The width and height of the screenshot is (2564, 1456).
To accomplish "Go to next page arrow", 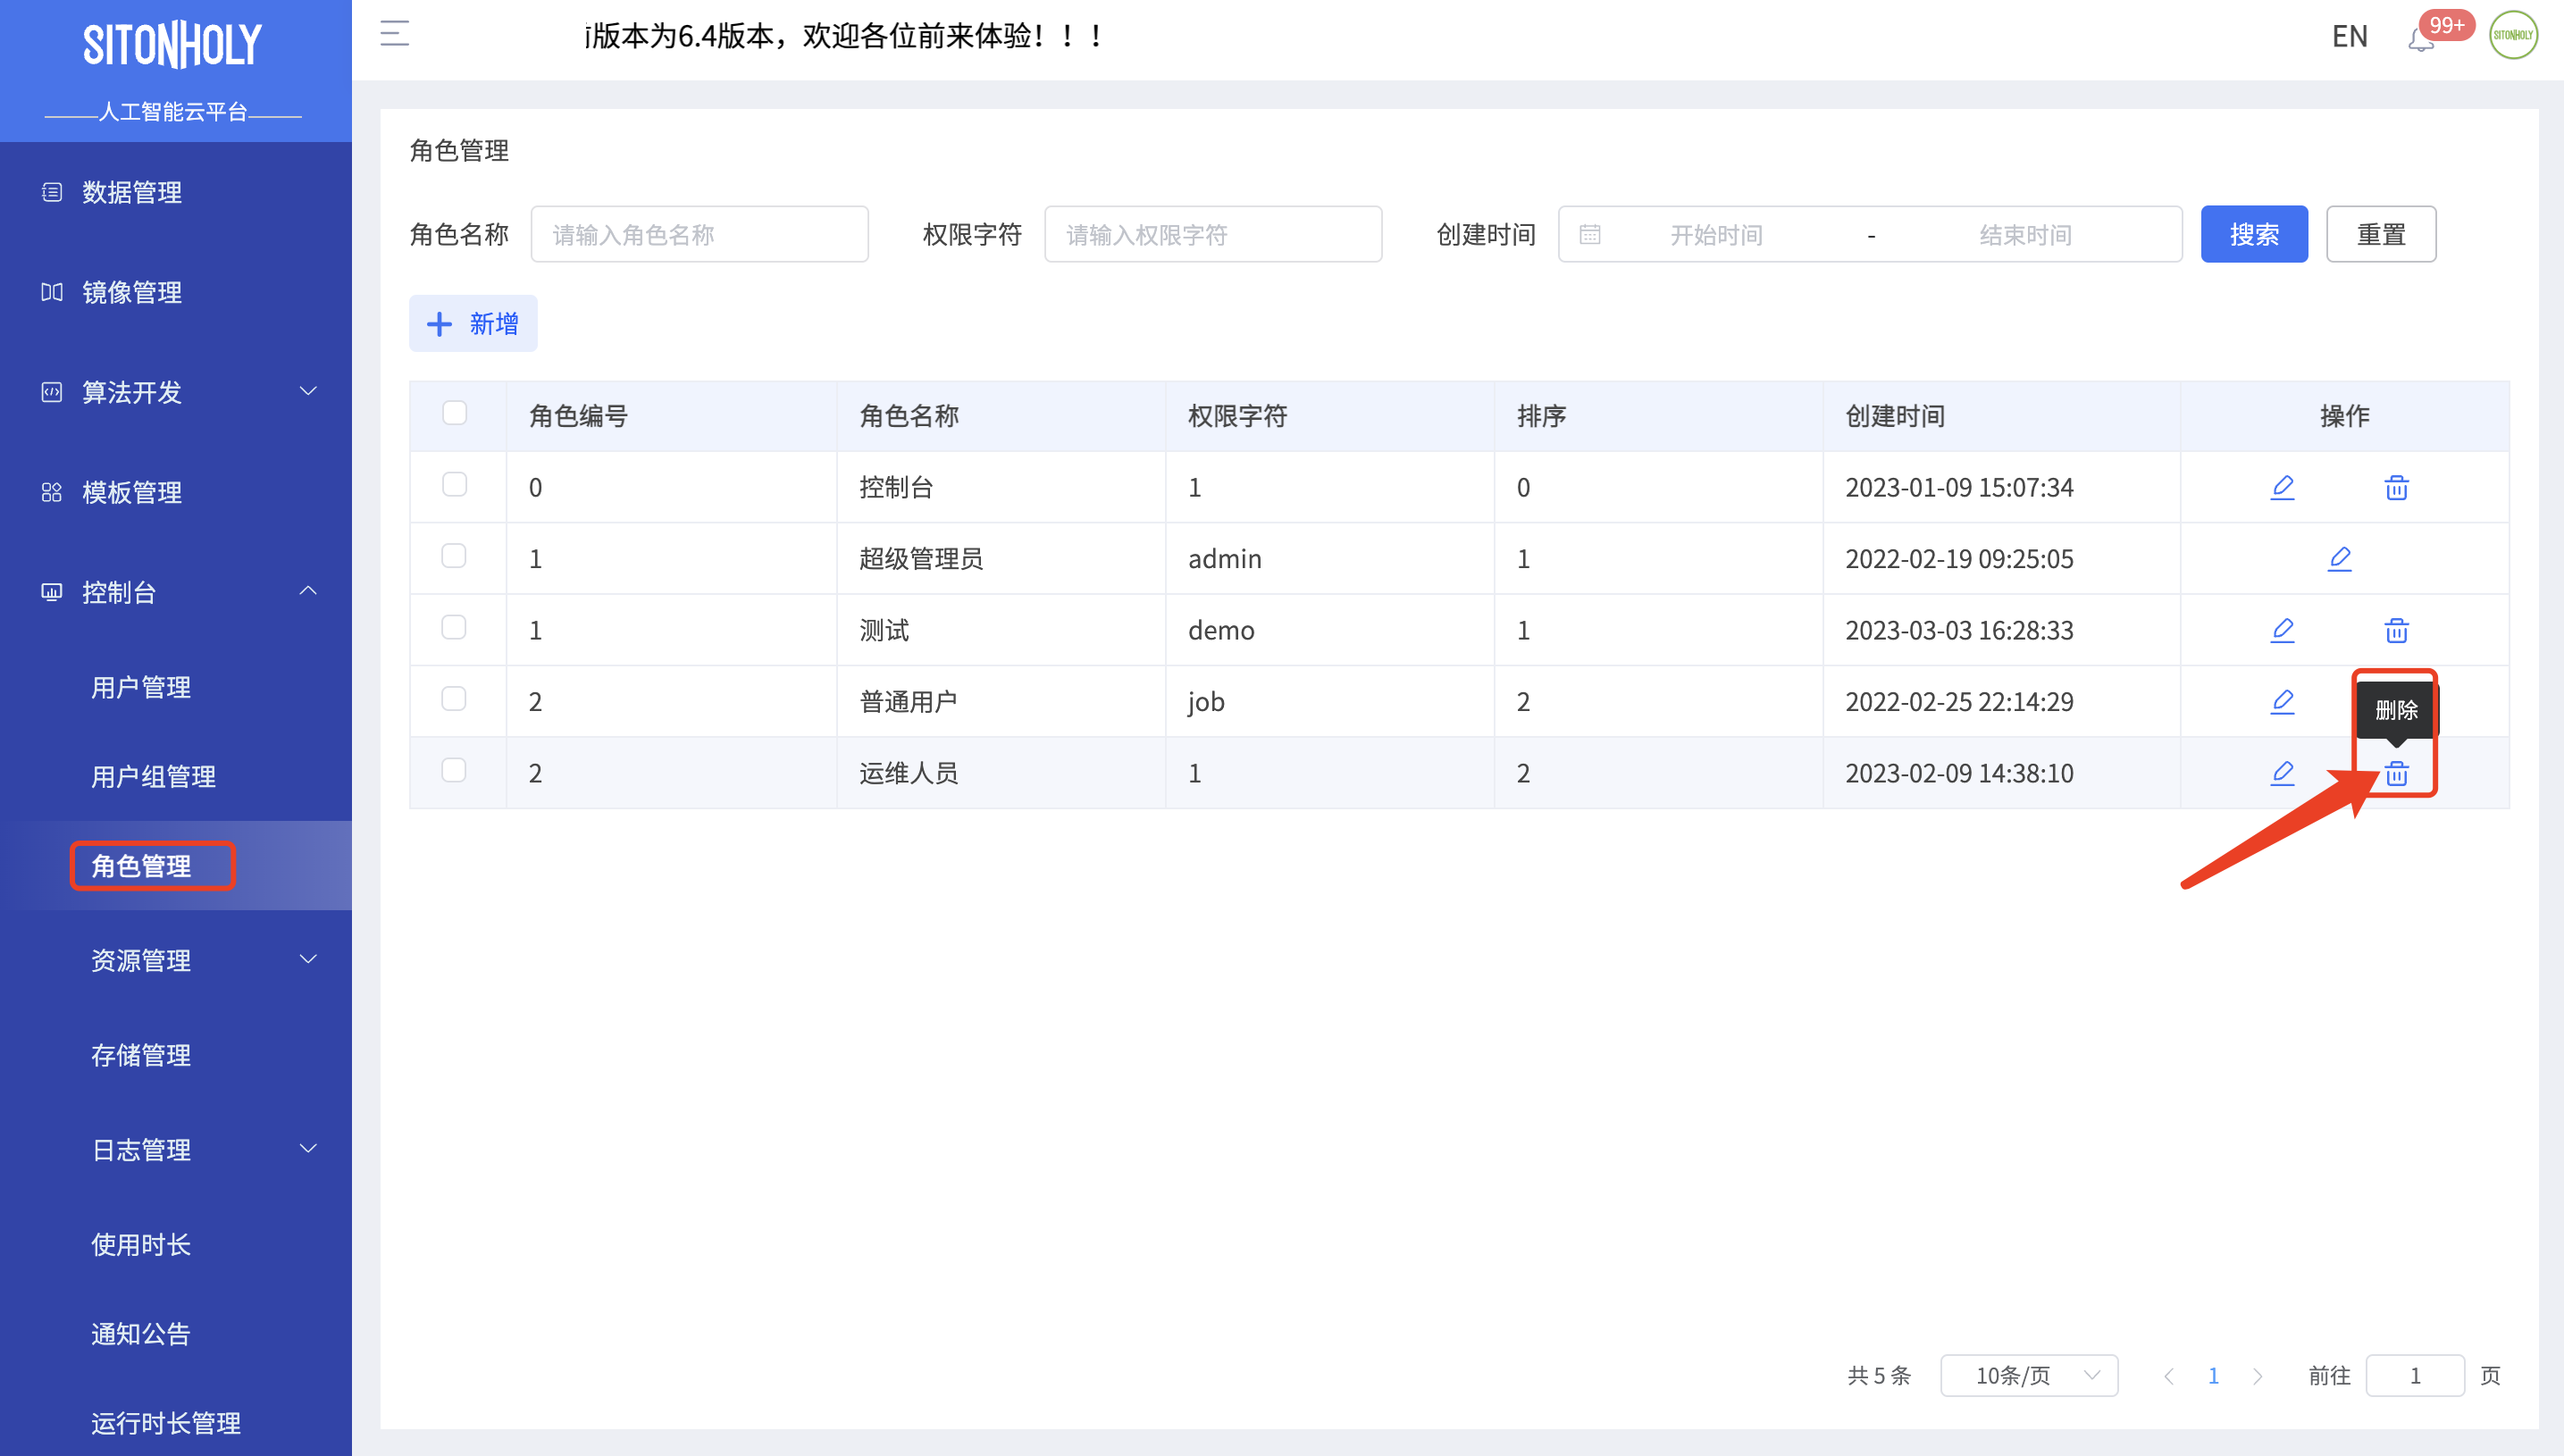I will (x=2257, y=1376).
